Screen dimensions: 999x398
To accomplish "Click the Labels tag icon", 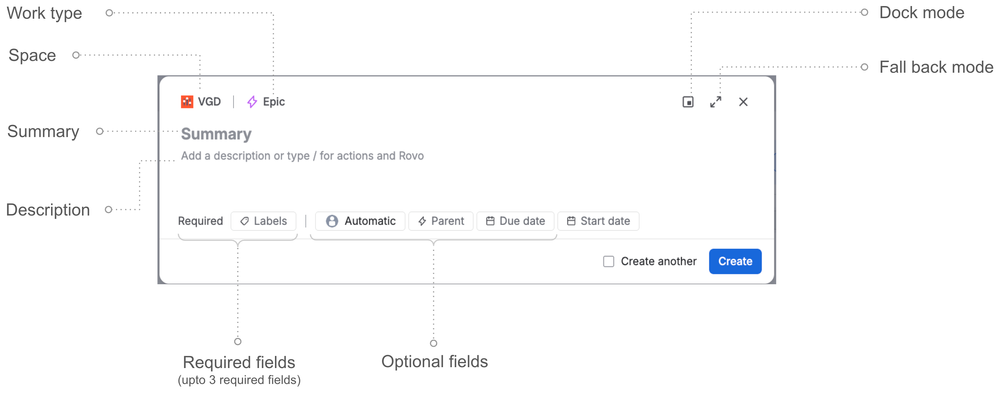I will click(244, 221).
